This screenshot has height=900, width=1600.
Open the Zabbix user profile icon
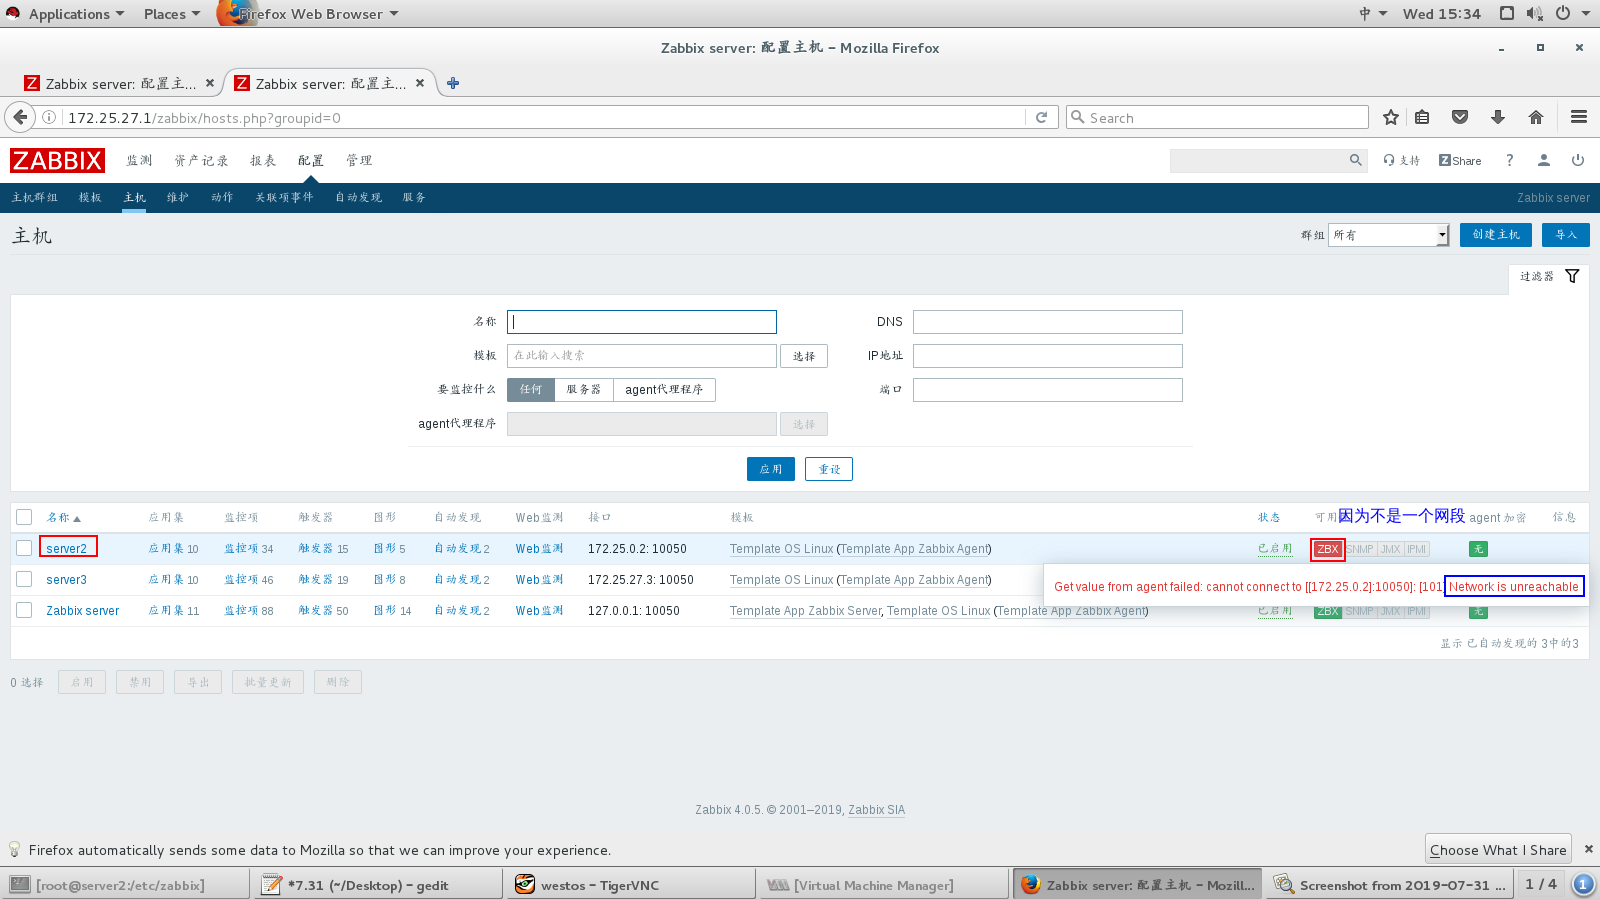1544,160
